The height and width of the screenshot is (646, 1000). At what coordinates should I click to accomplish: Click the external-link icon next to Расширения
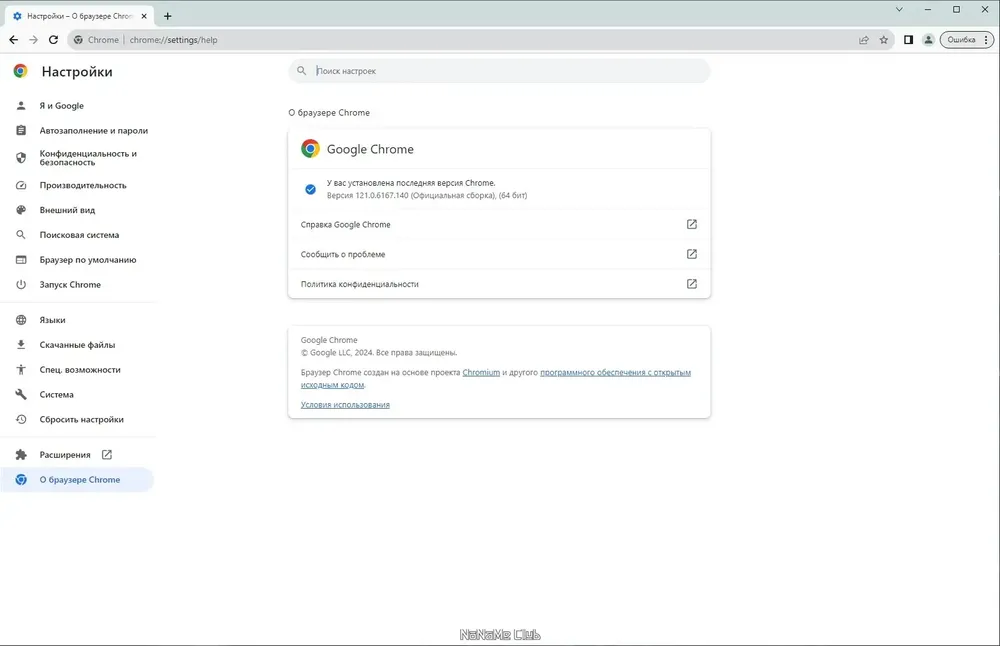(x=107, y=455)
